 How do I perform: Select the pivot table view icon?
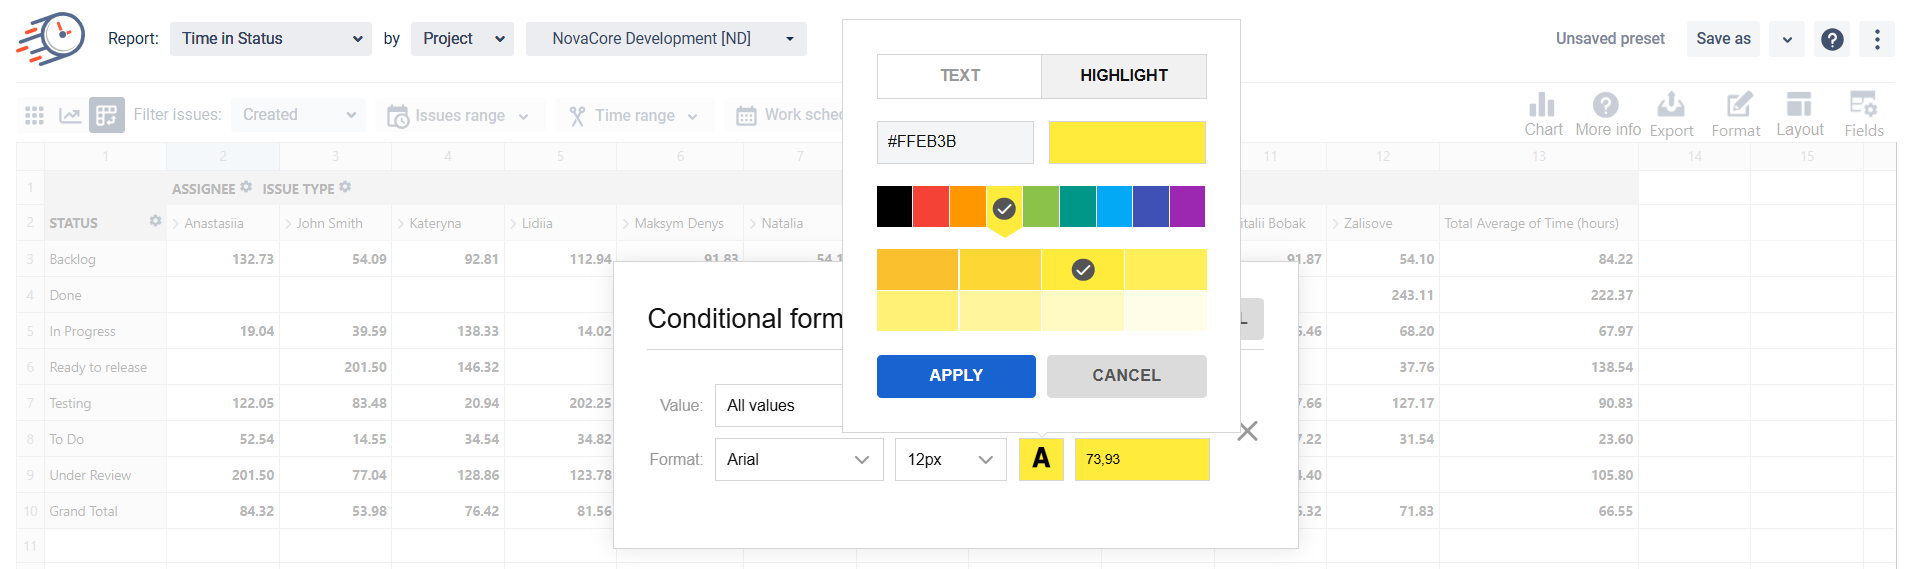(x=106, y=115)
